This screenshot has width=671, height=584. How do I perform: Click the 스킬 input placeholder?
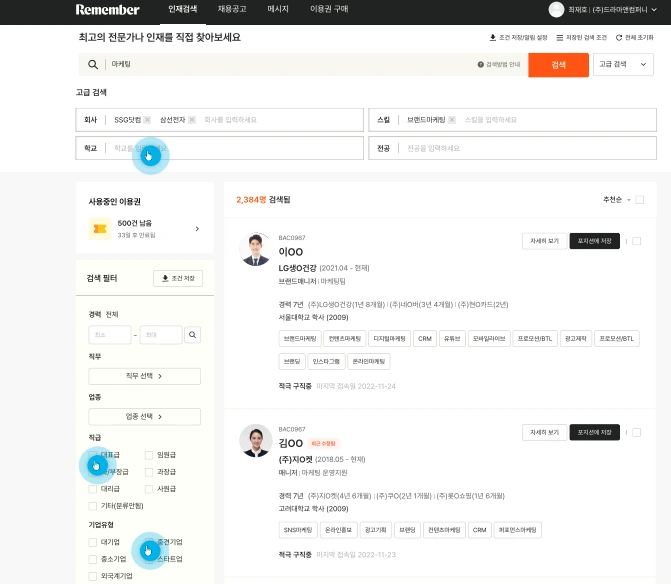click(x=491, y=120)
